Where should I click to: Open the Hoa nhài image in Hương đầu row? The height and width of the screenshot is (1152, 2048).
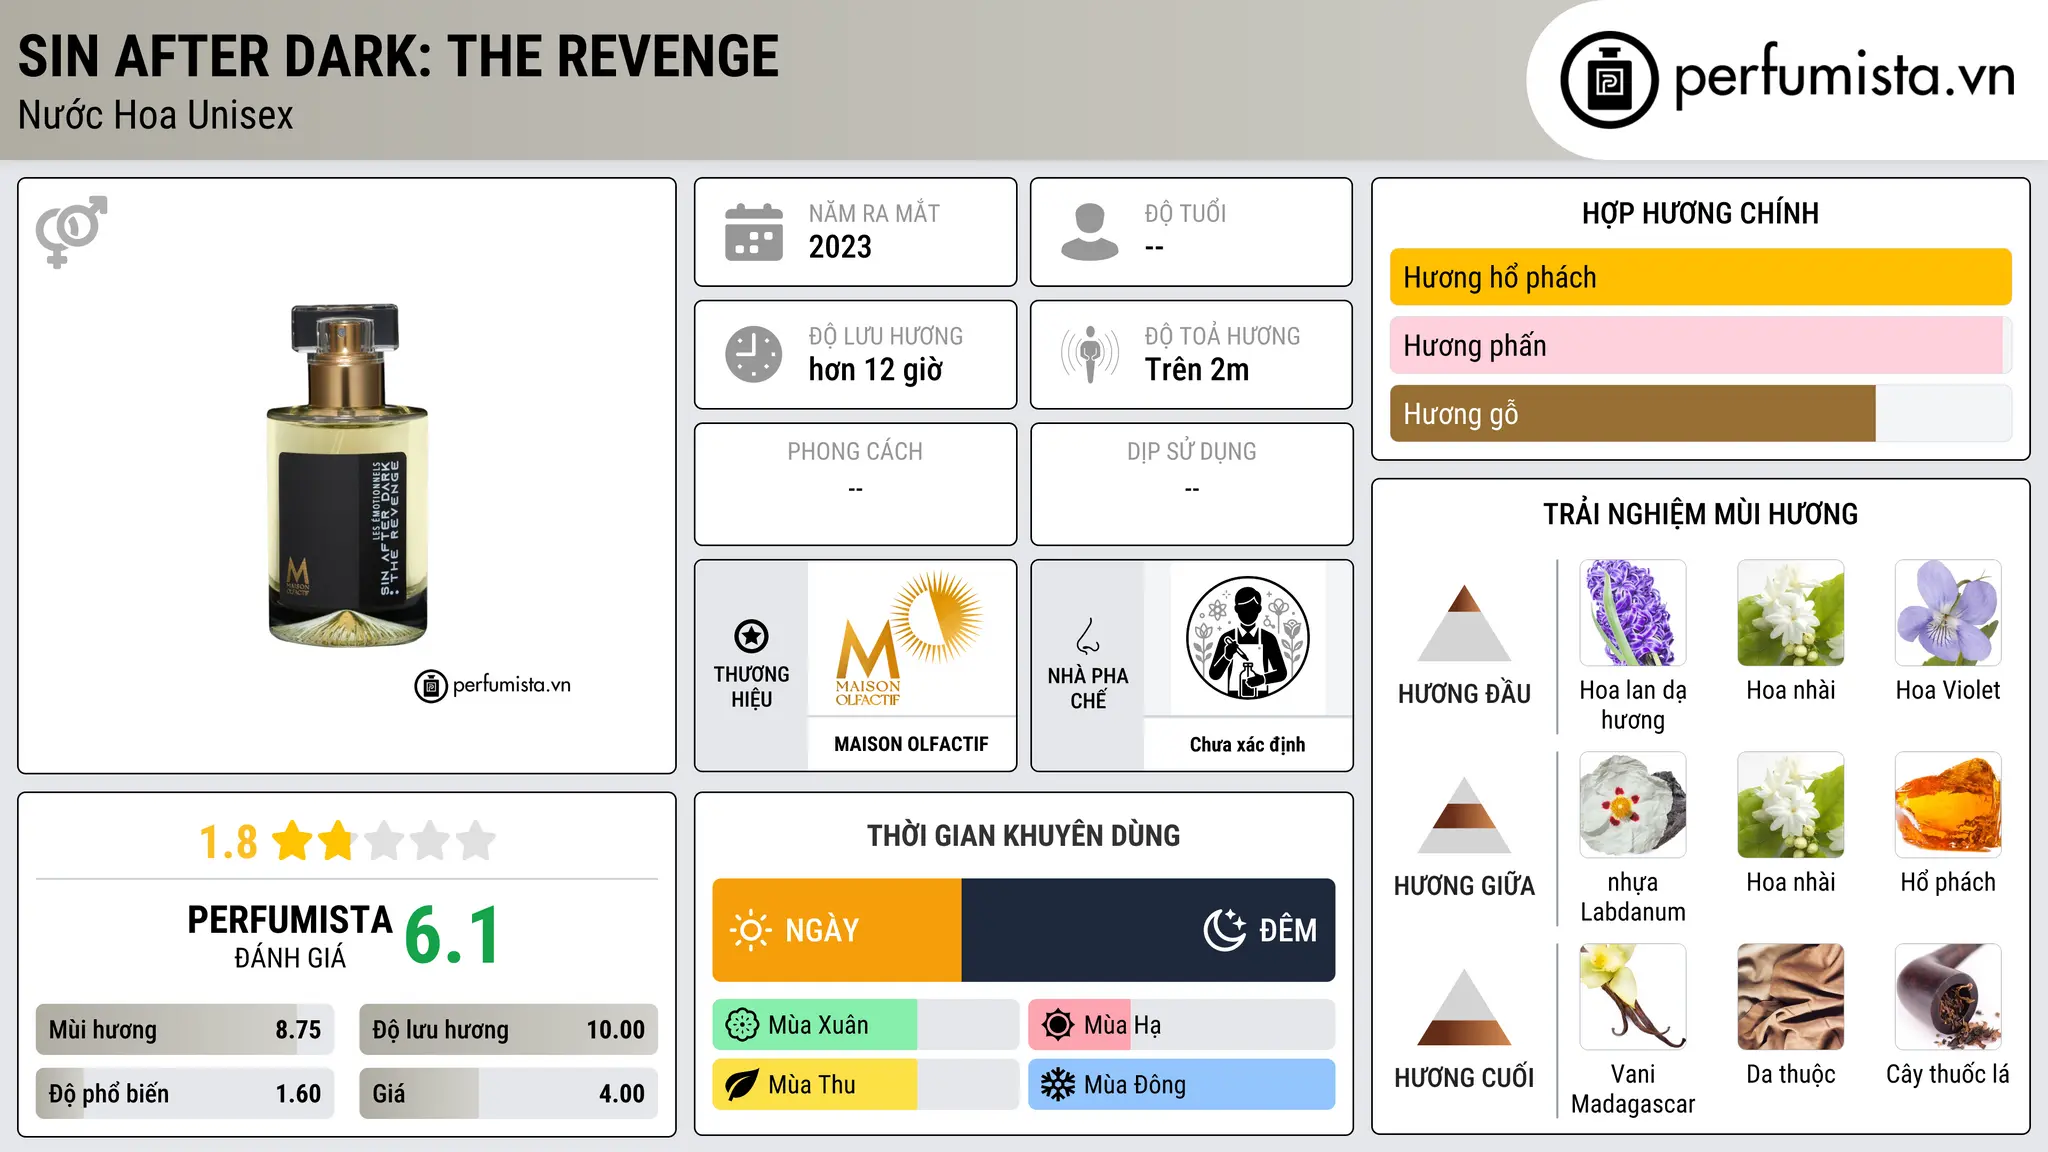[x=1791, y=613]
